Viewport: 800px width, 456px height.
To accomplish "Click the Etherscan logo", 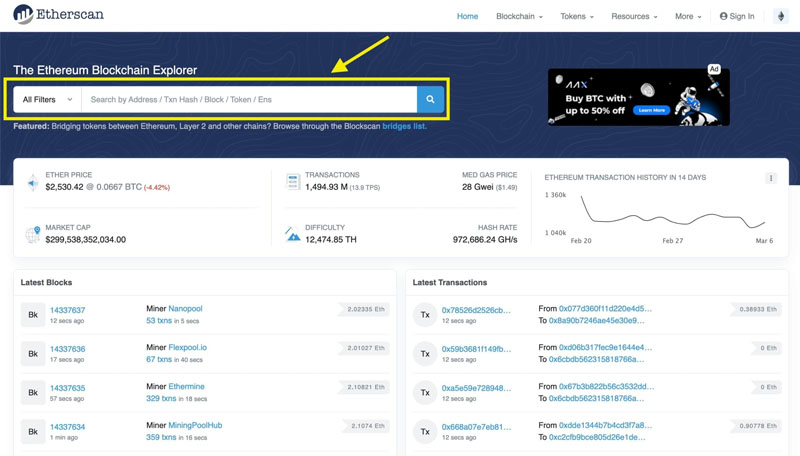I will pos(58,14).
